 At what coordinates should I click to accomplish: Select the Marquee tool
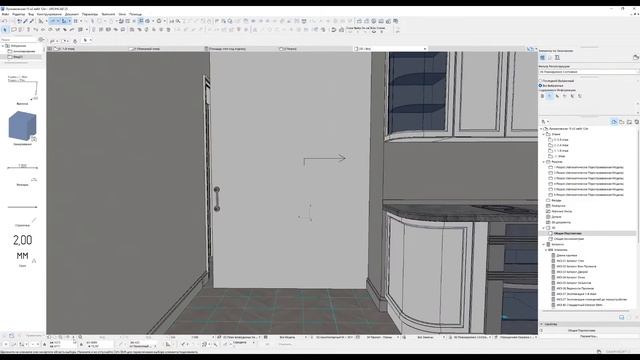click(13, 29)
